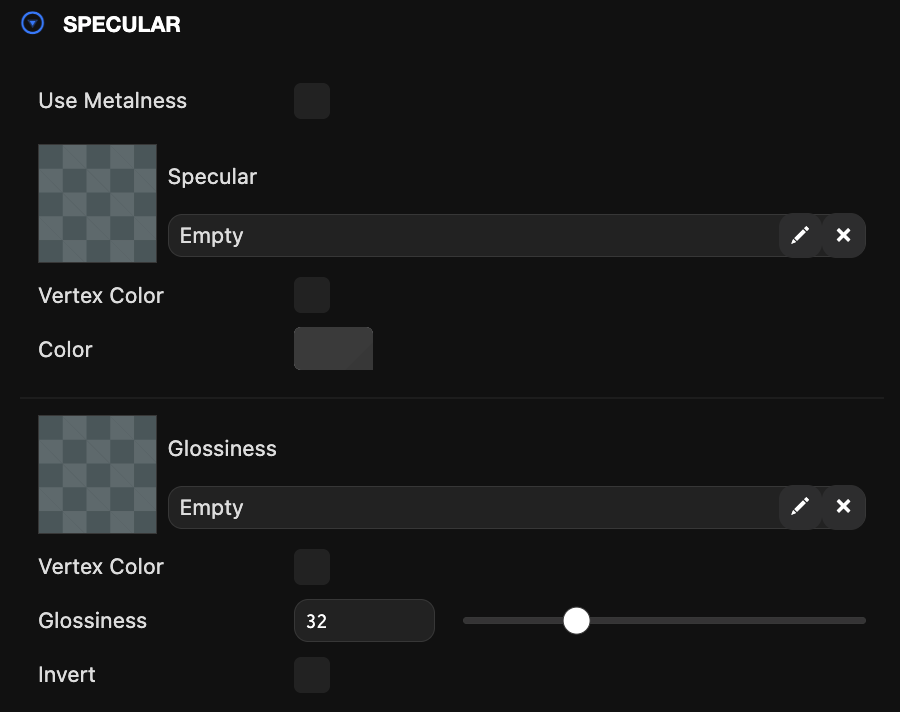The width and height of the screenshot is (900, 712).
Task: Enable the Invert checkbox
Action: click(x=312, y=675)
